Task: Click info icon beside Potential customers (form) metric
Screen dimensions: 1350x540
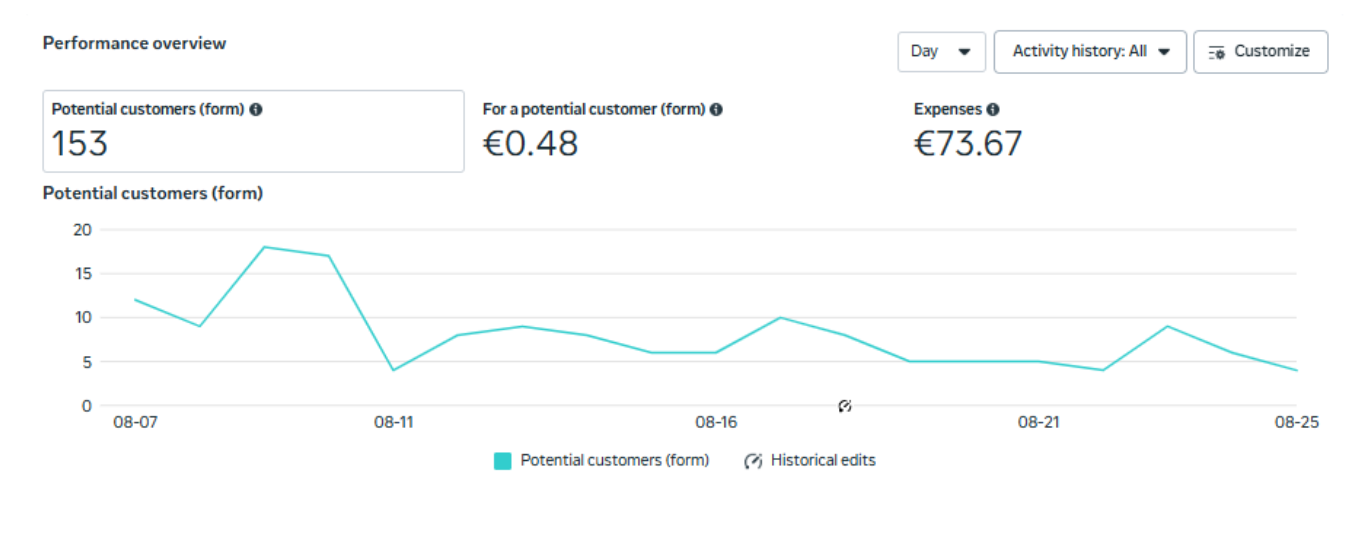Action: click(256, 110)
